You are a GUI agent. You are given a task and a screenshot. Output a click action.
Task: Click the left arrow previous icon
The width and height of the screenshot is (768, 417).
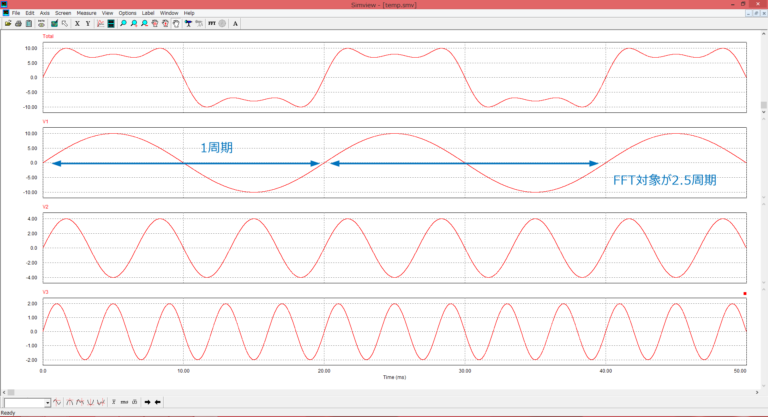tap(158, 402)
